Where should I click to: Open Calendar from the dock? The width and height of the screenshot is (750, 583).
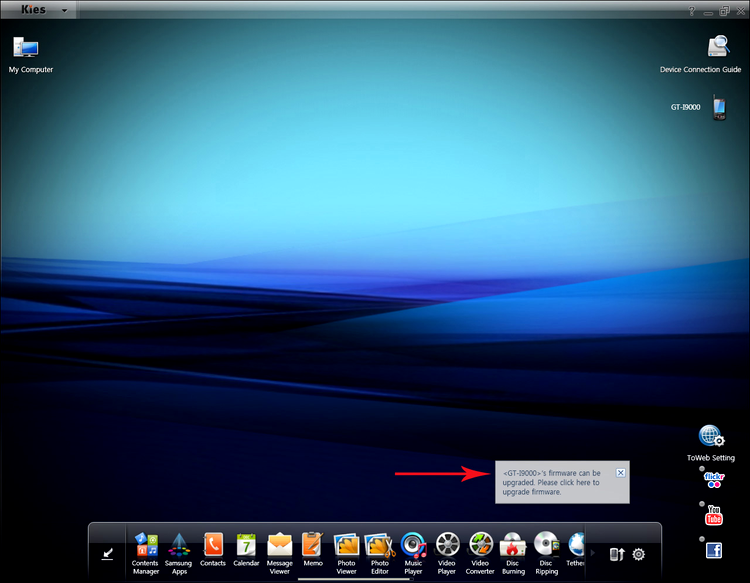pos(246,545)
